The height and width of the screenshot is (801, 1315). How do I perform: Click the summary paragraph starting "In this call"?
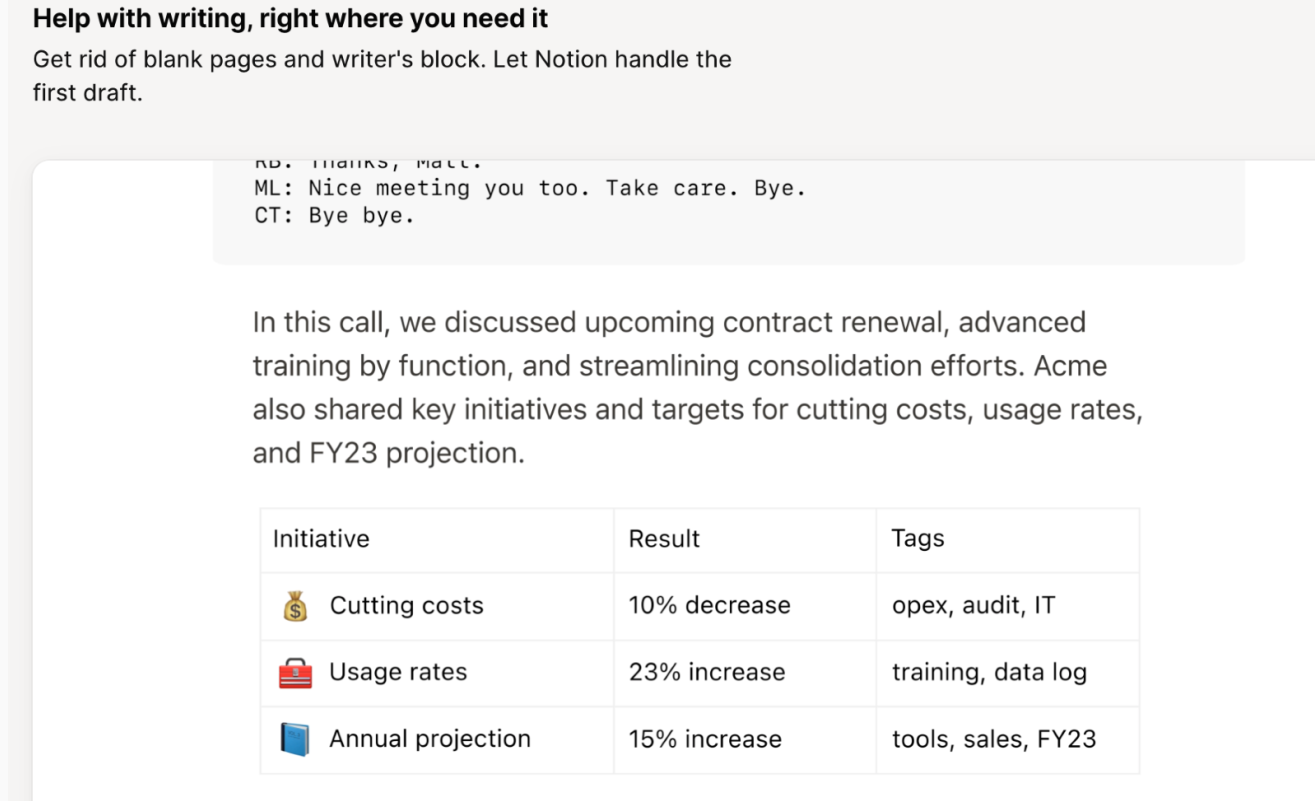(697, 388)
